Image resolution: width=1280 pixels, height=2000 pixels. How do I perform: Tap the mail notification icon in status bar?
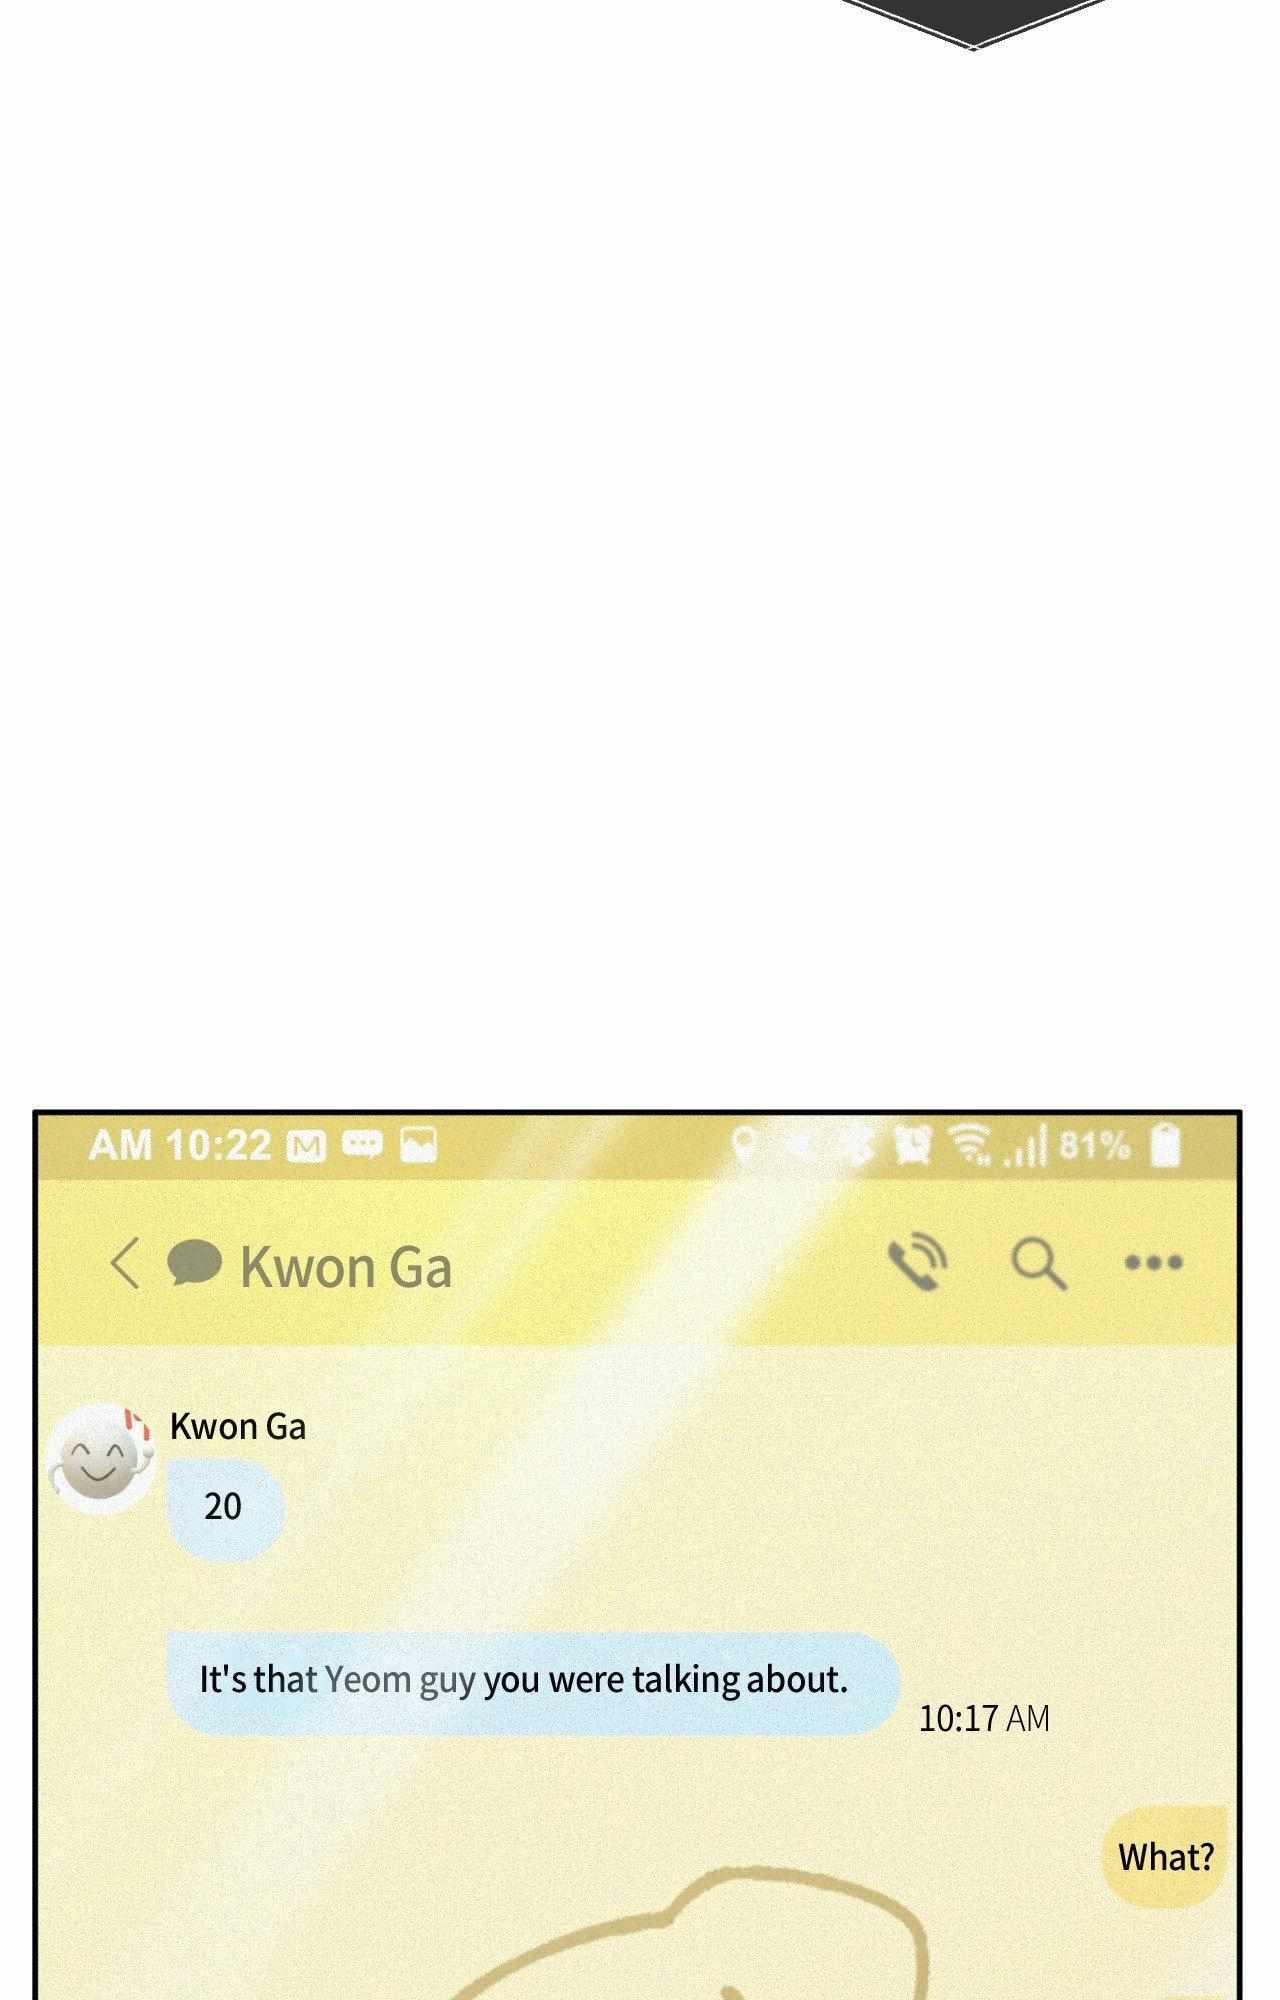306,1146
